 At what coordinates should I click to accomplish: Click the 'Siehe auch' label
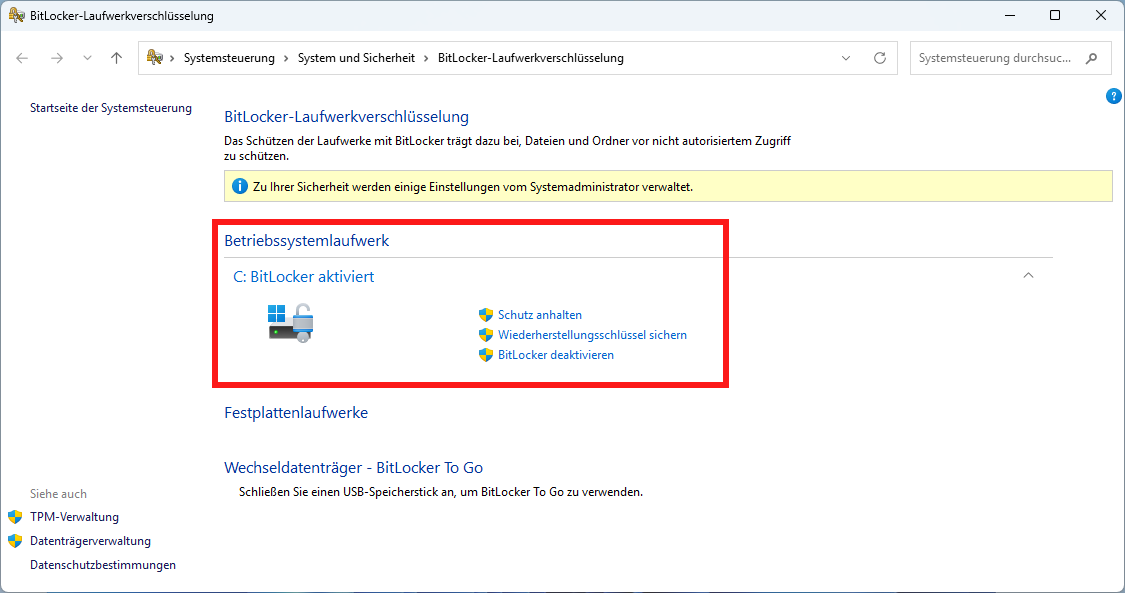pos(58,494)
